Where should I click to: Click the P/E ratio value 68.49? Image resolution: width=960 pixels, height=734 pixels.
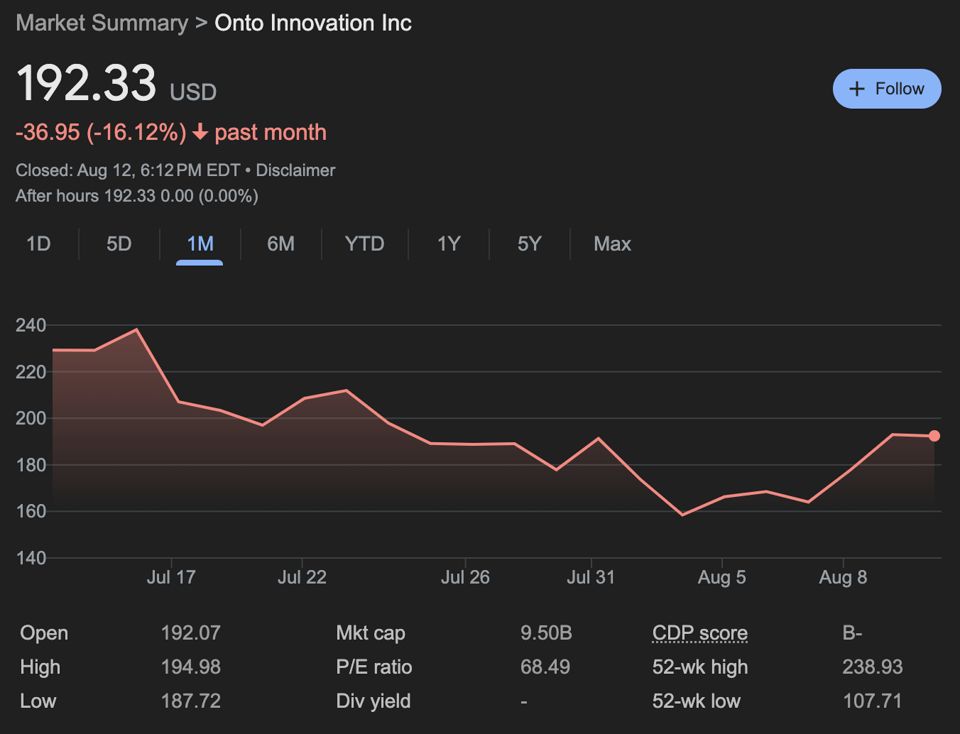pos(546,667)
